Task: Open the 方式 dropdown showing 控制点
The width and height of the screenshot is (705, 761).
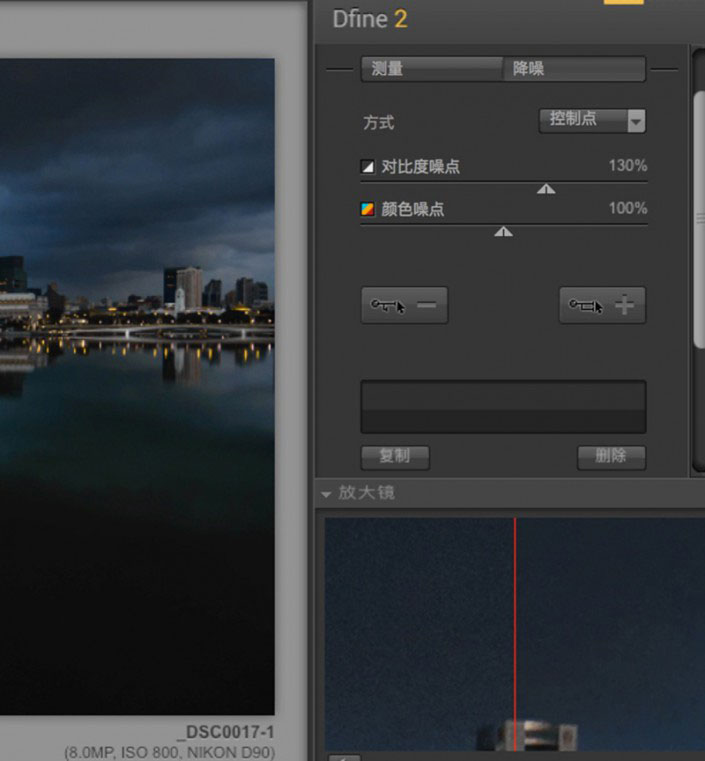Action: (x=592, y=120)
